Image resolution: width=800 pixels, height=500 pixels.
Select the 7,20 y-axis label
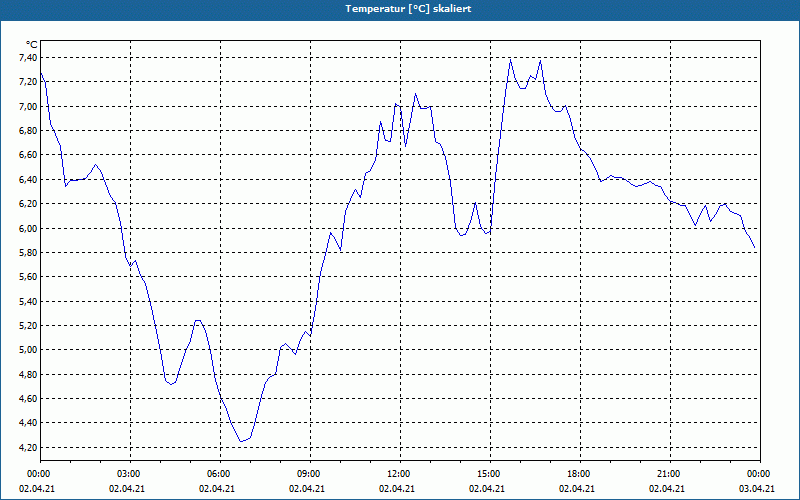28,82
